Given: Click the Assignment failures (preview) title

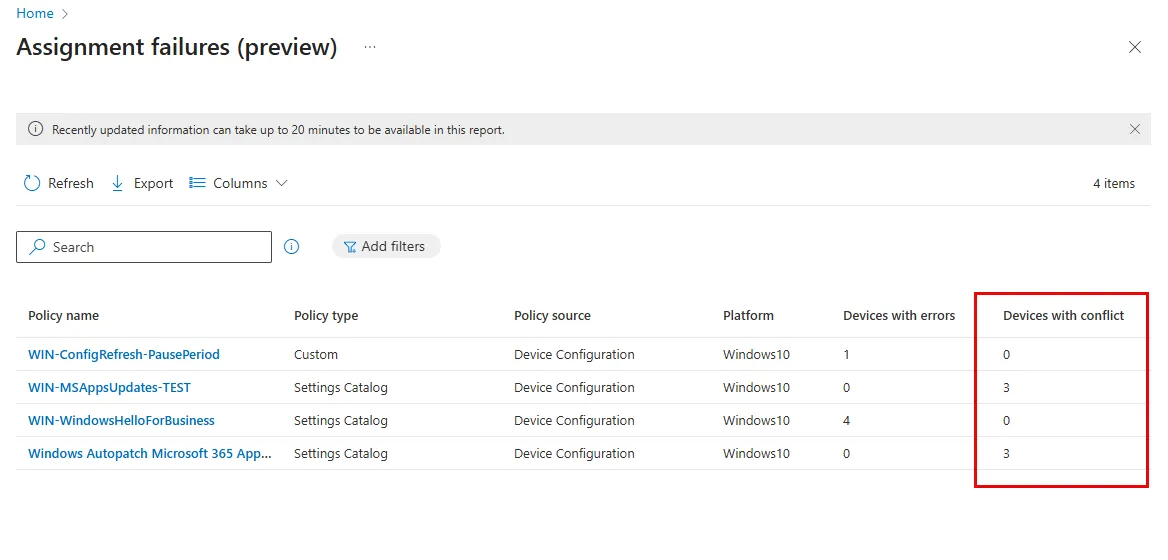Looking at the screenshot, I should click(177, 47).
